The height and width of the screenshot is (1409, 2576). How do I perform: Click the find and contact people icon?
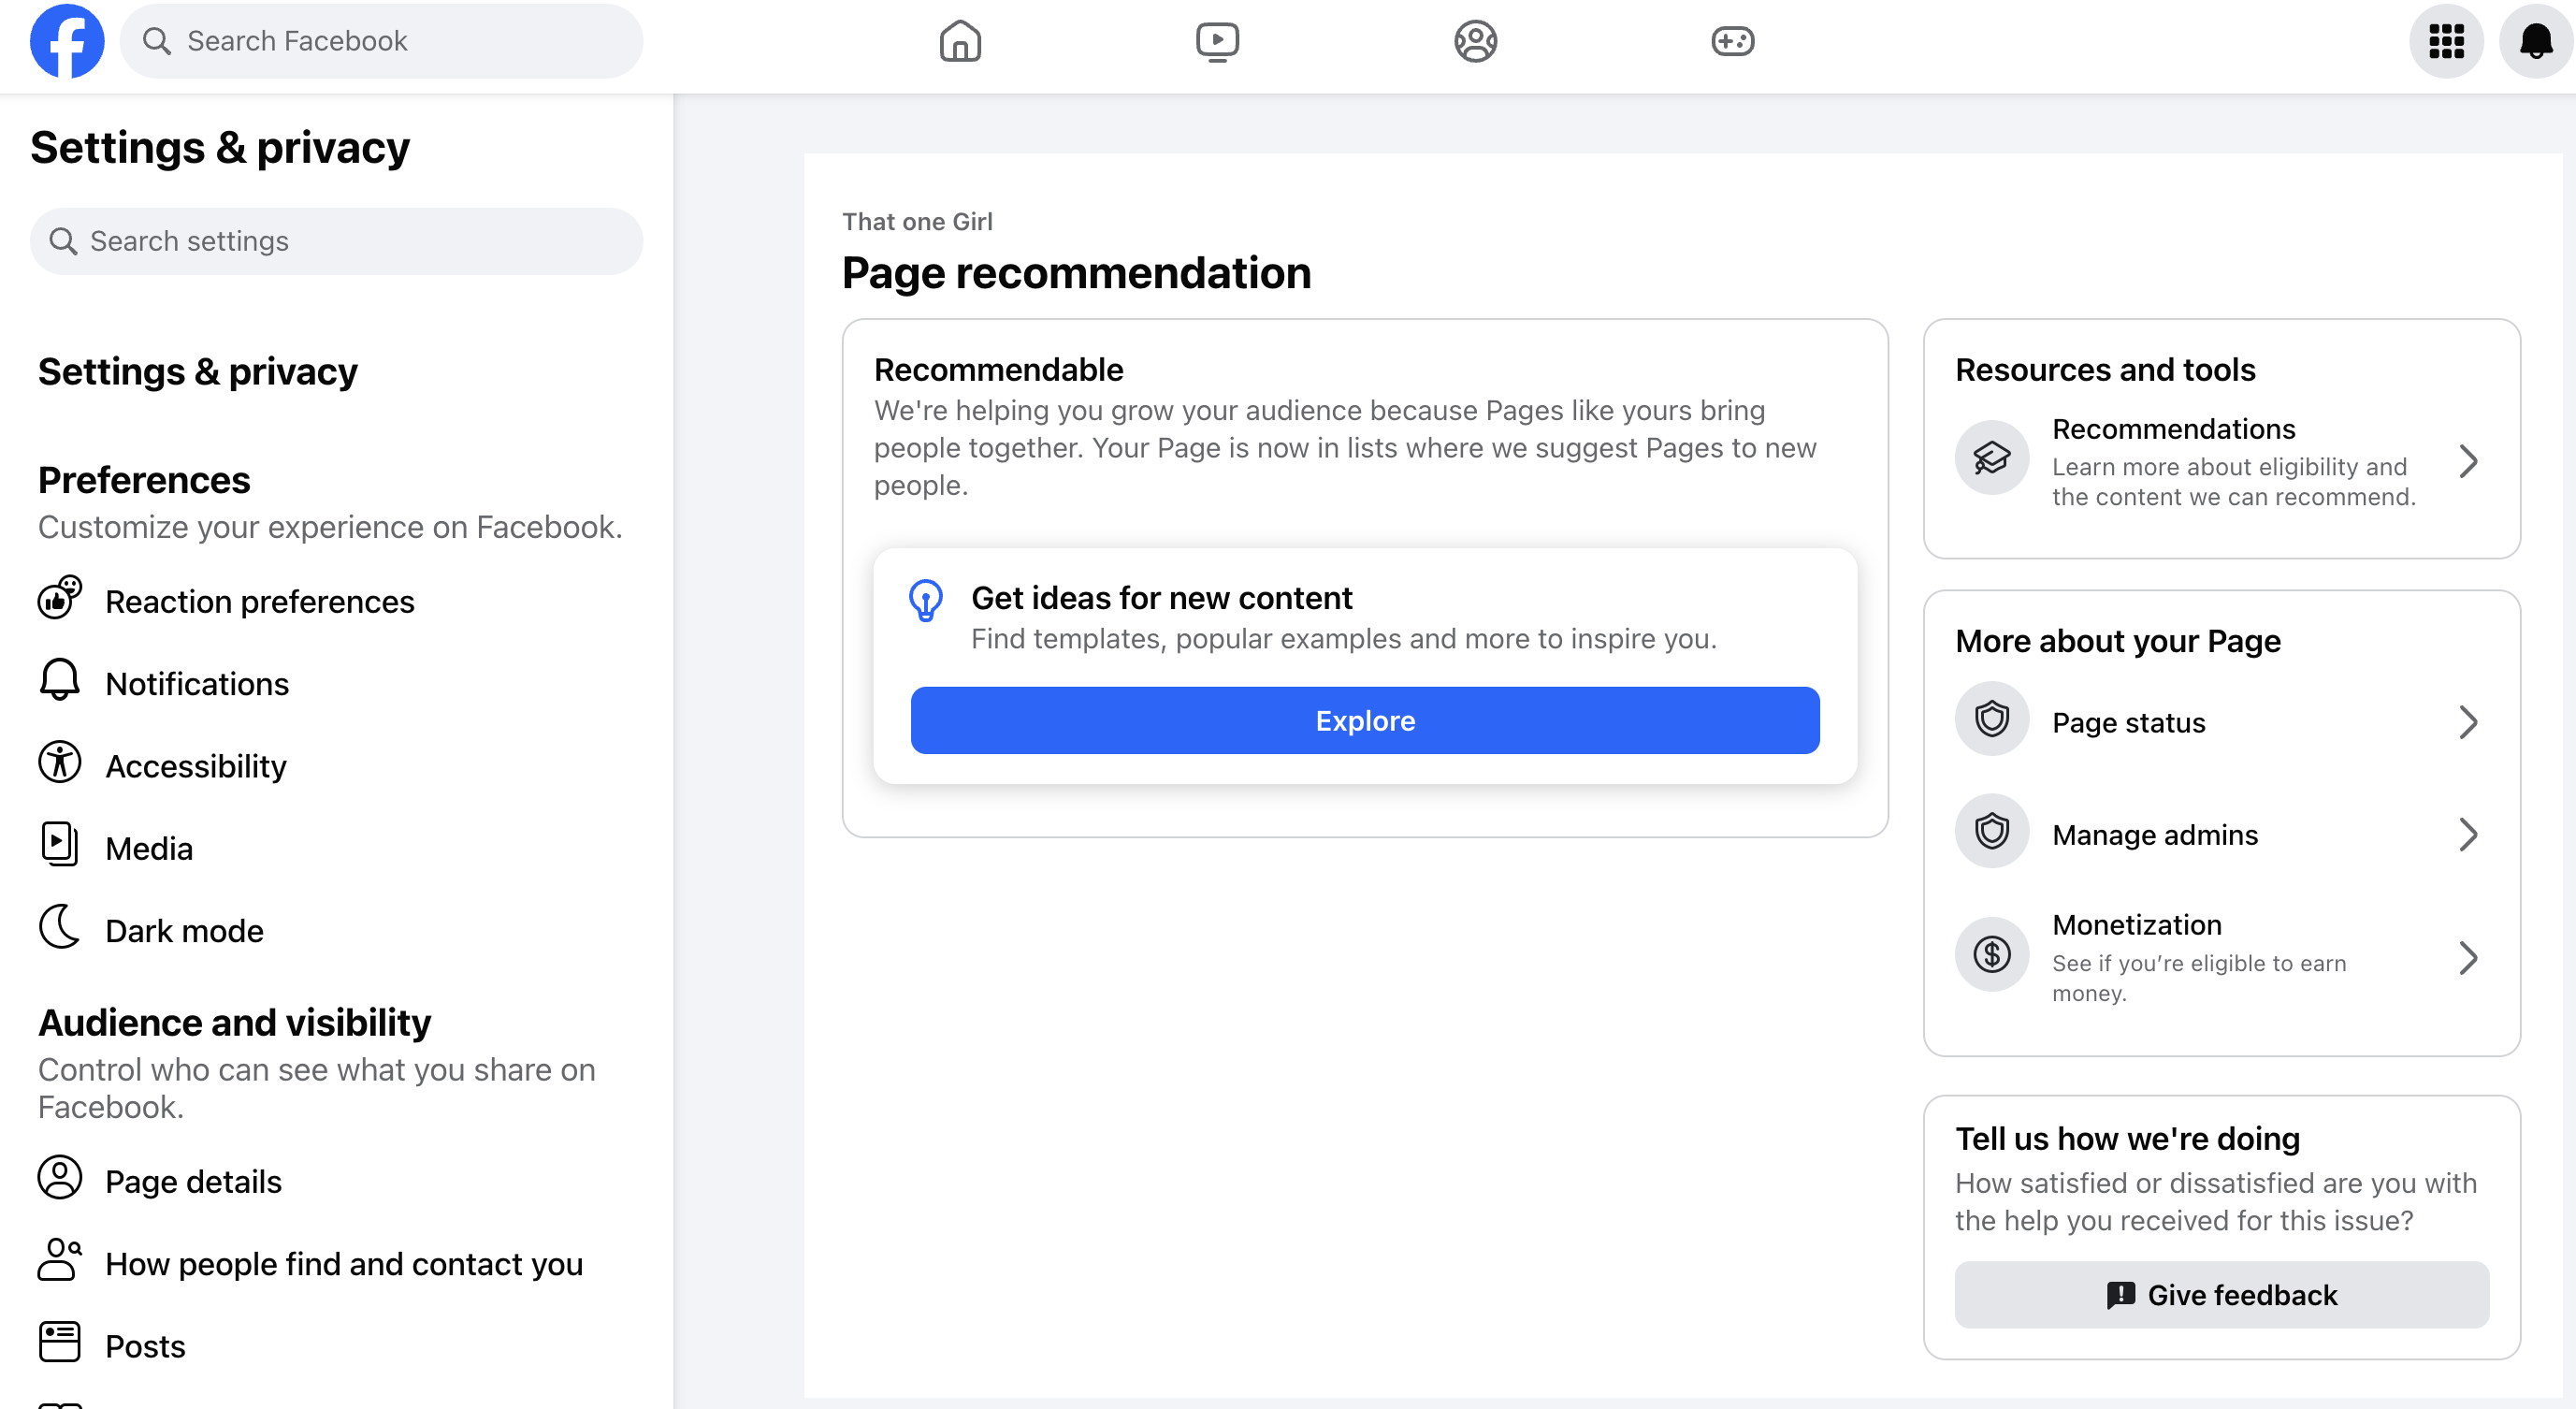60,1261
